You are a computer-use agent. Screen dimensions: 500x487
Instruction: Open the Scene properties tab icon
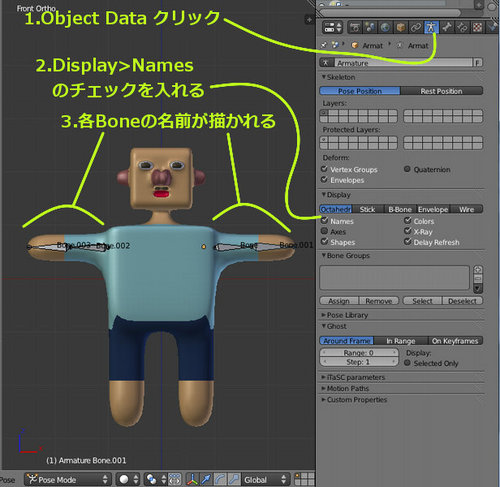370,28
